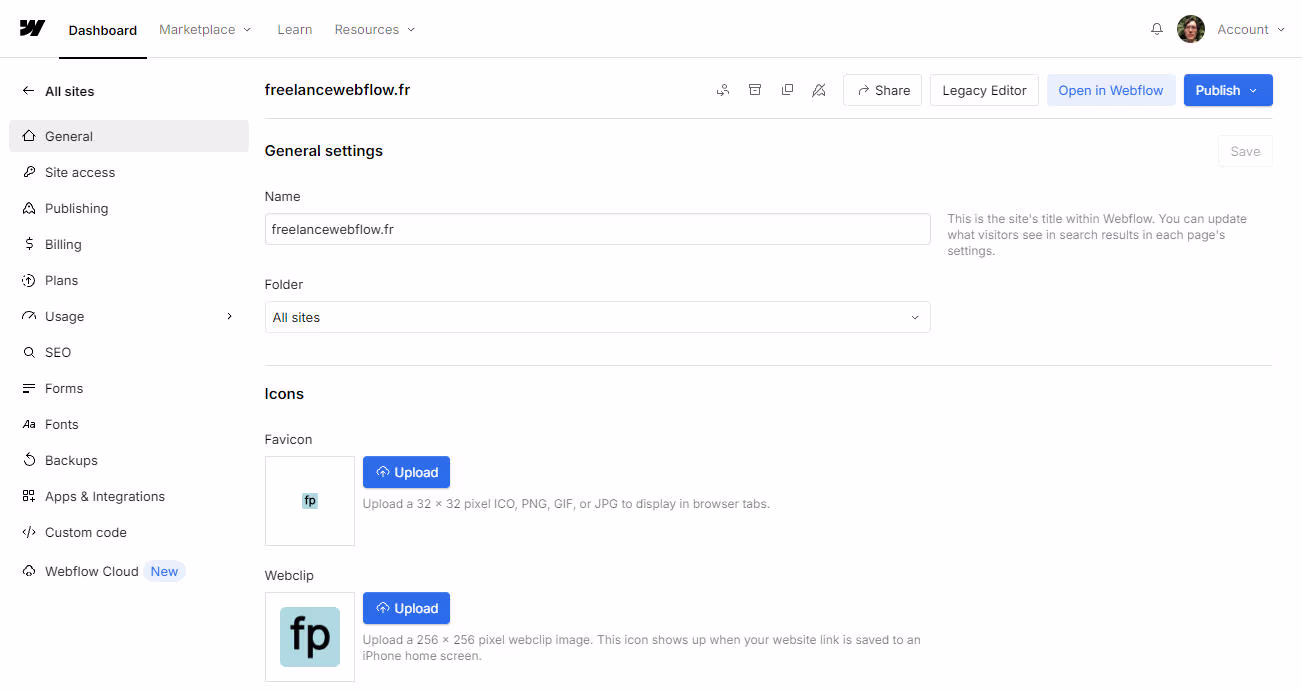The image size is (1302, 691).
Task: Click the muted notifications icon for this site
Action: click(x=819, y=90)
